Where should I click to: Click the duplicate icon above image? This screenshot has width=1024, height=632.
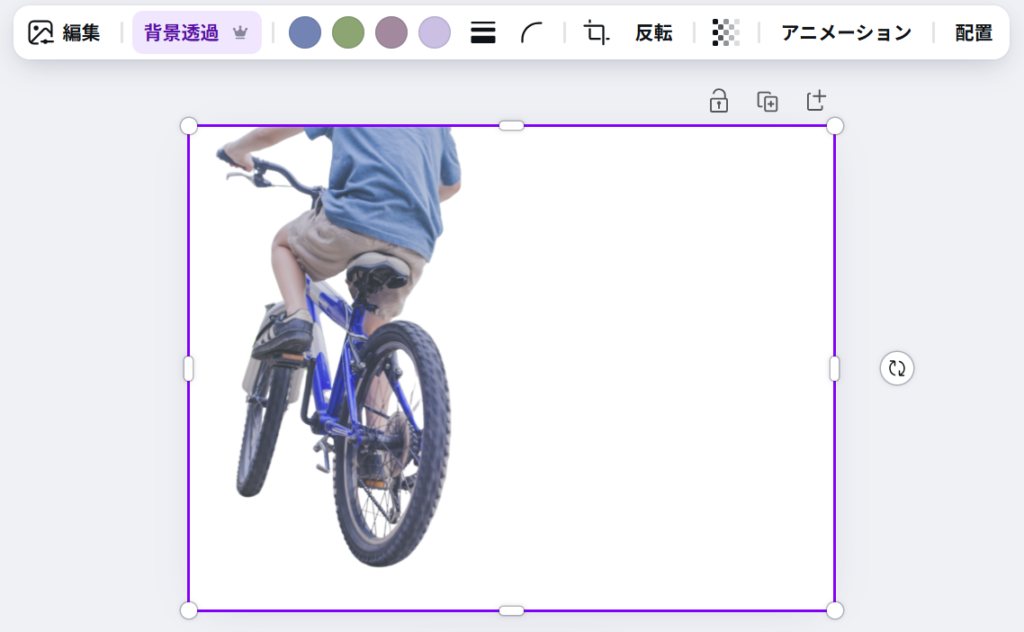point(767,101)
